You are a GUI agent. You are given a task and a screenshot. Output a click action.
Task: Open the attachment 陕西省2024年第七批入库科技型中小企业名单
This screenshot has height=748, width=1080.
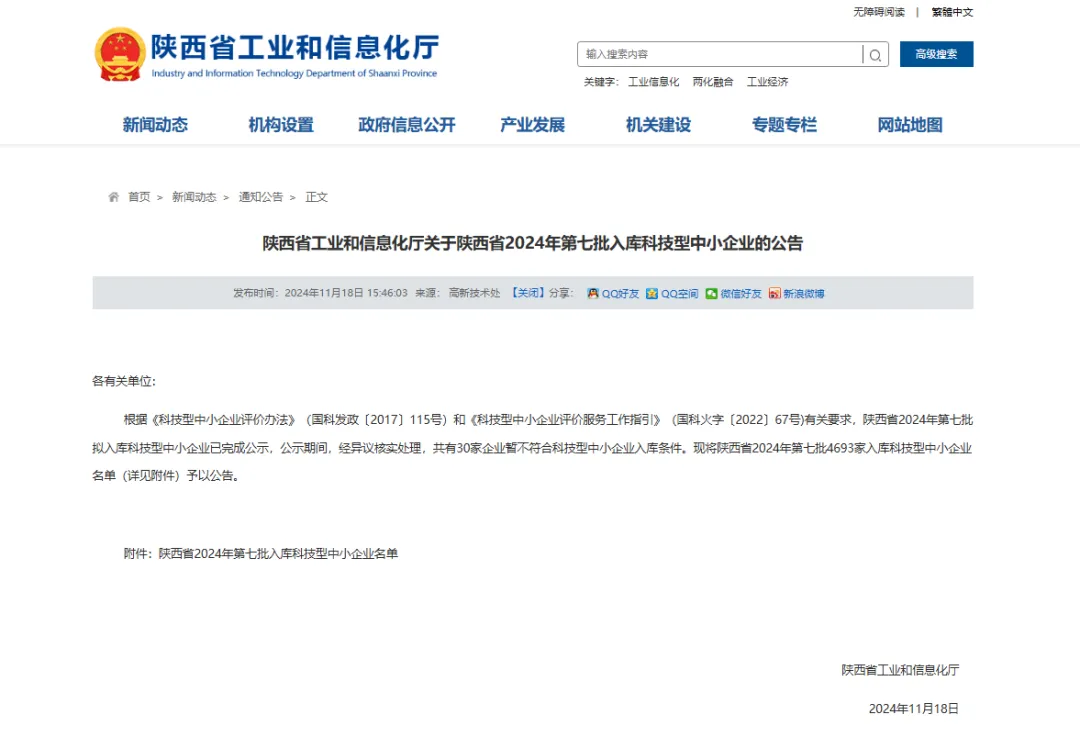click(x=278, y=553)
